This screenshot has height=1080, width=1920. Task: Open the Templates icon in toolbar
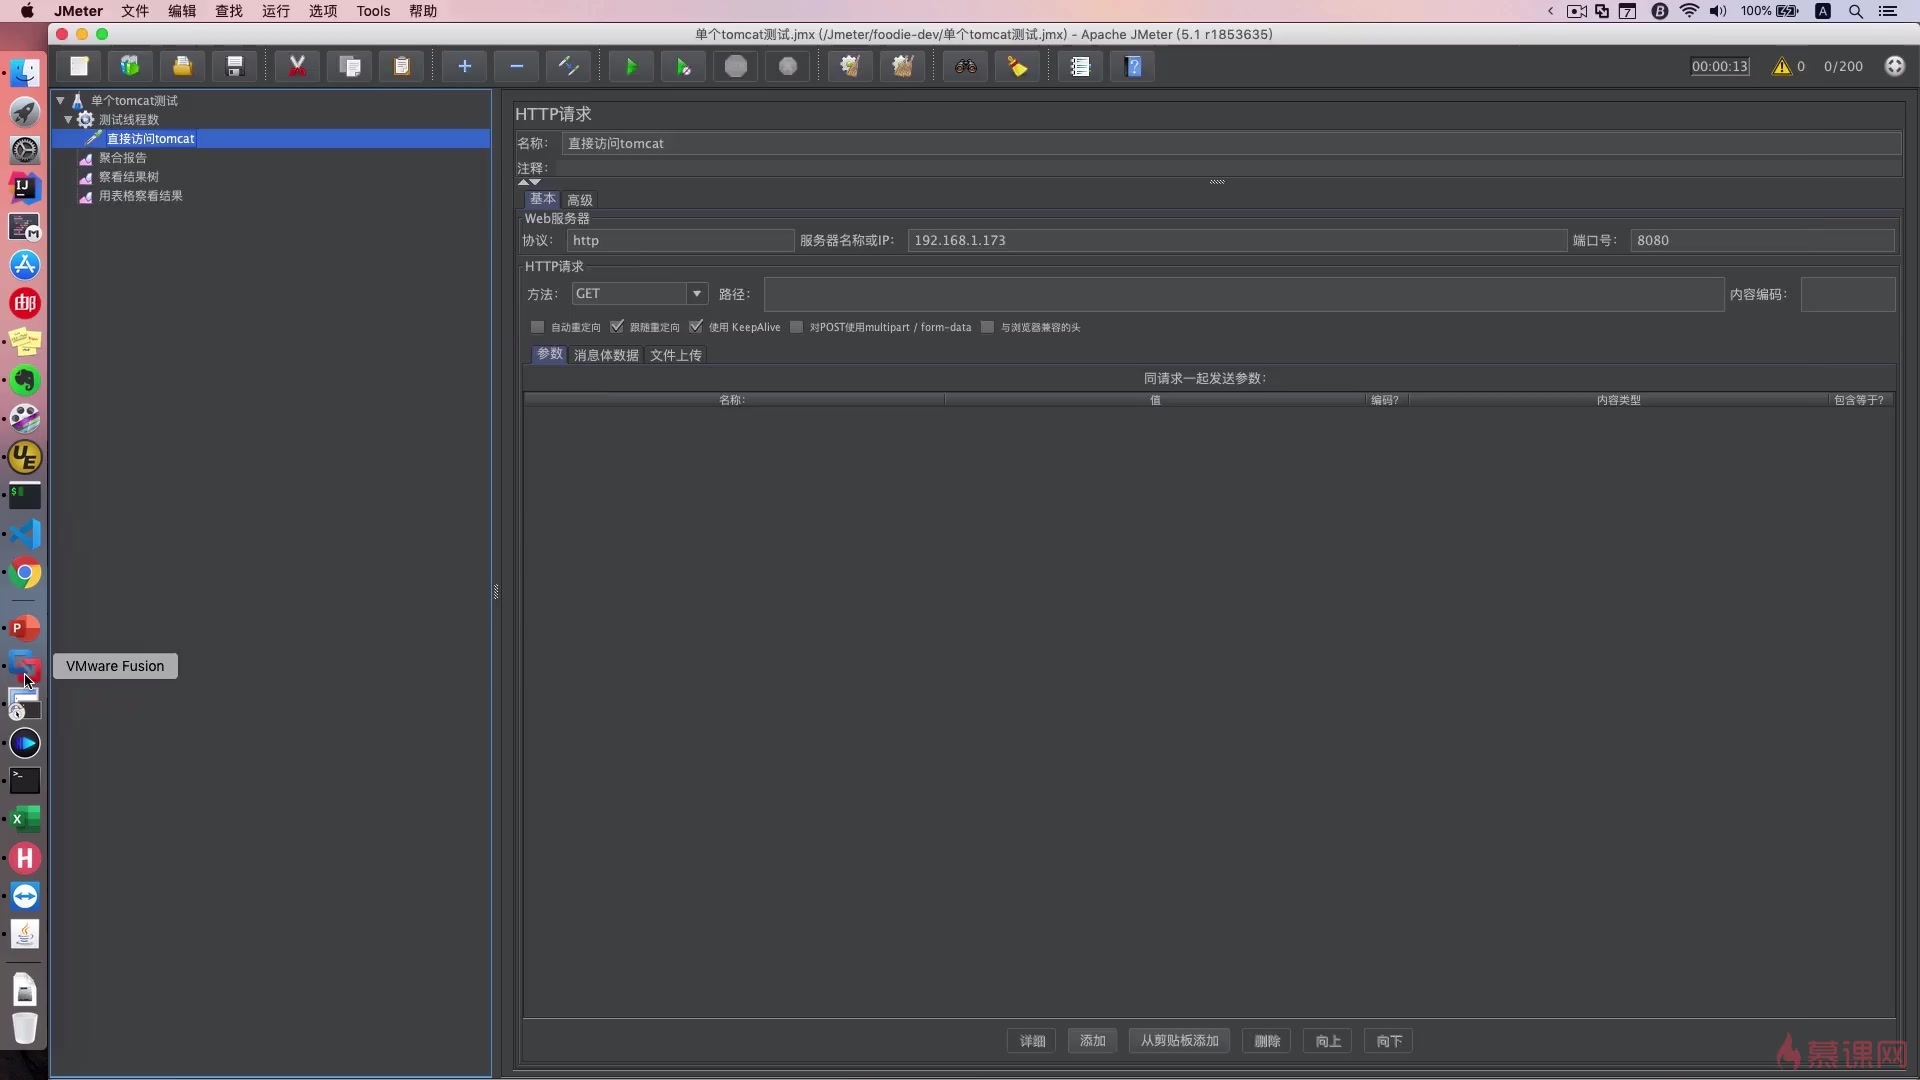click(130, 66)
